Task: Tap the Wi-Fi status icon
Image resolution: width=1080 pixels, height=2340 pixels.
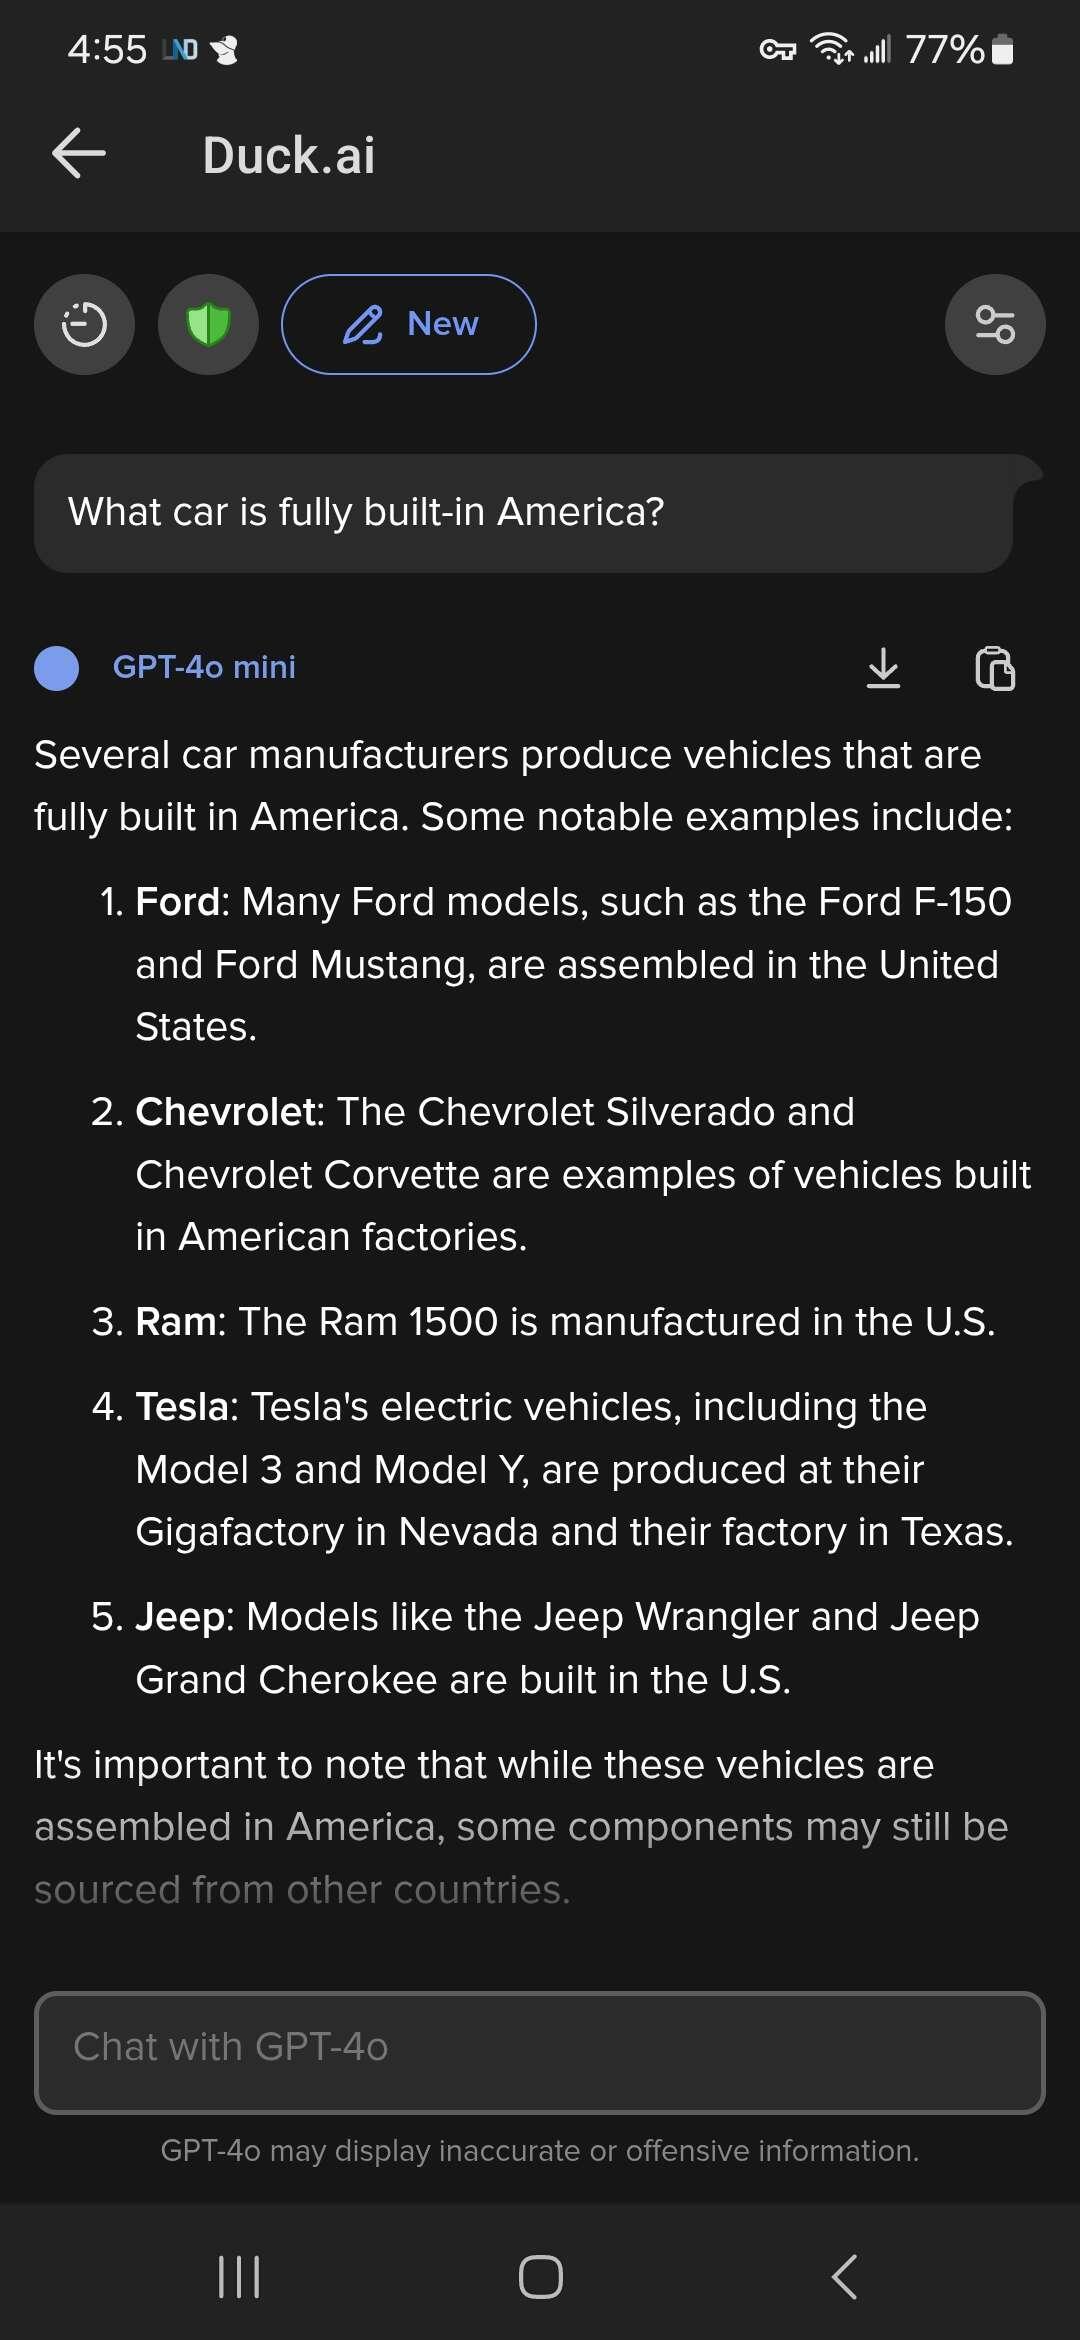Action: (831, 48)
